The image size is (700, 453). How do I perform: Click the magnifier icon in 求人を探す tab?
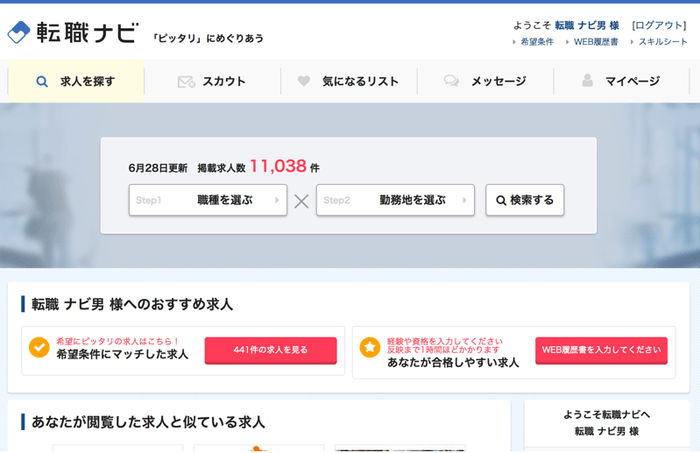pyautogui.click(x=42, y=82)
